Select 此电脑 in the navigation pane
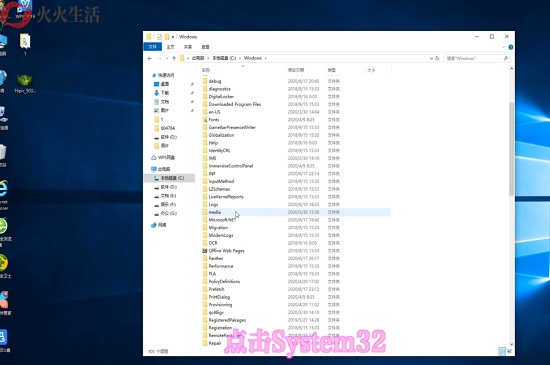550x365 pixels. click(x=164, y=169)
